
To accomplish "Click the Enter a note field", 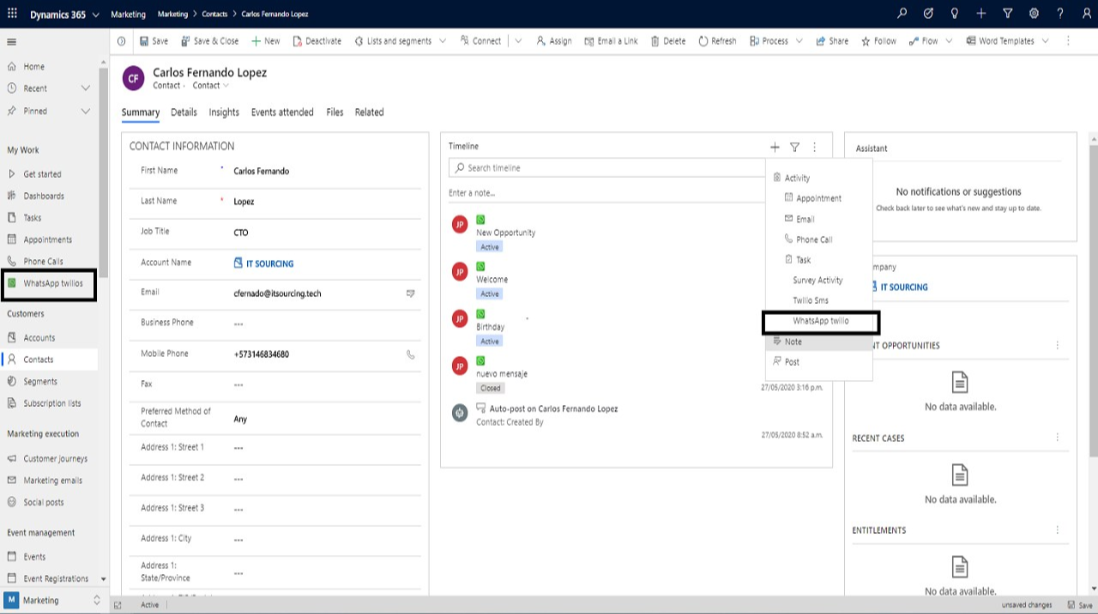I will 606,193.
